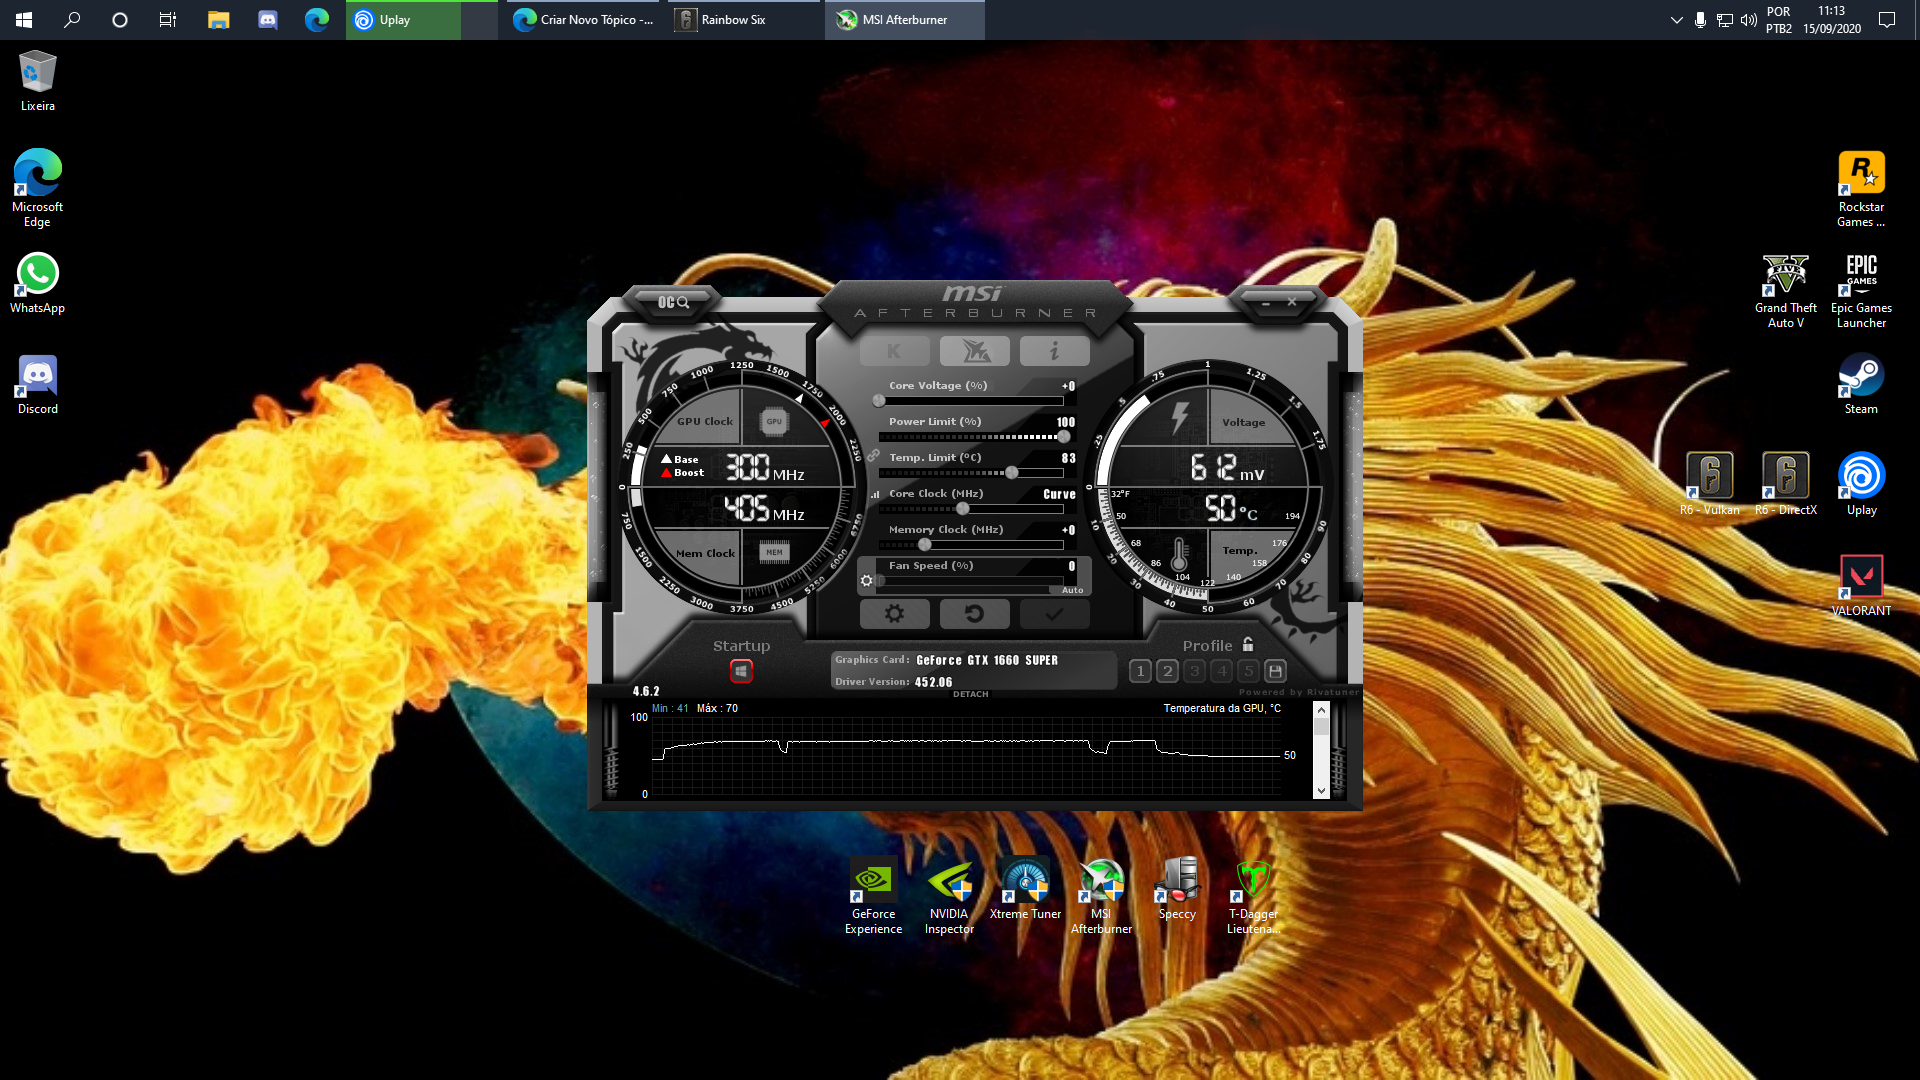Click the Core Voltage slider handle
Image resolution: width=1920 pixels, height=1080 pixels.
point(879,401)
